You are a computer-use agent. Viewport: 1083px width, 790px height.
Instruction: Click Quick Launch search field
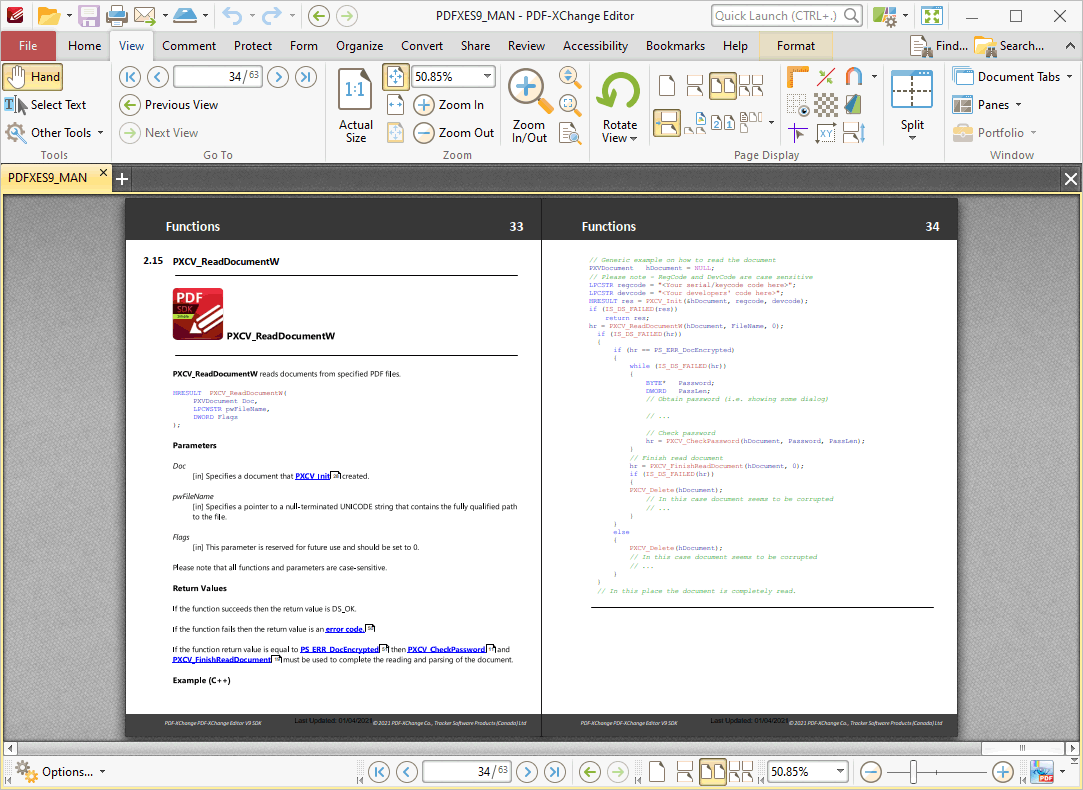click(786, 15)
